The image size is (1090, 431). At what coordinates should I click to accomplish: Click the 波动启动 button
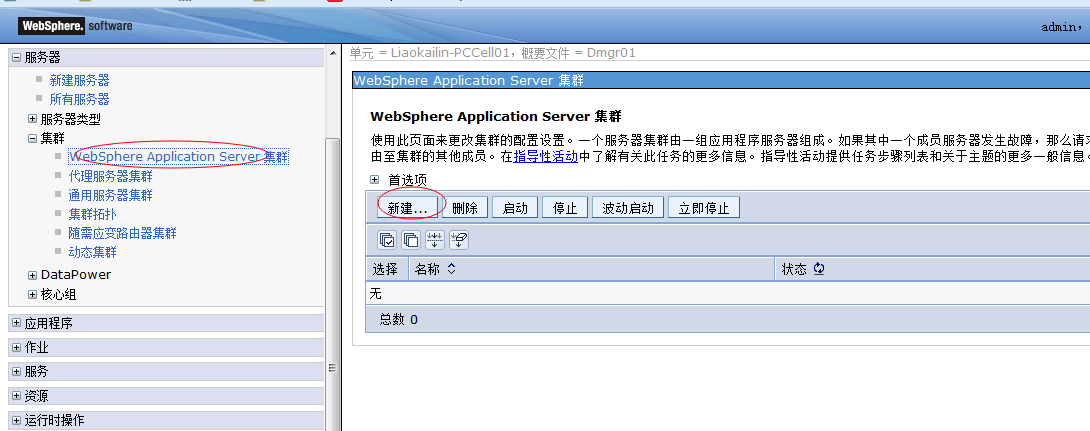pos(628,208)
